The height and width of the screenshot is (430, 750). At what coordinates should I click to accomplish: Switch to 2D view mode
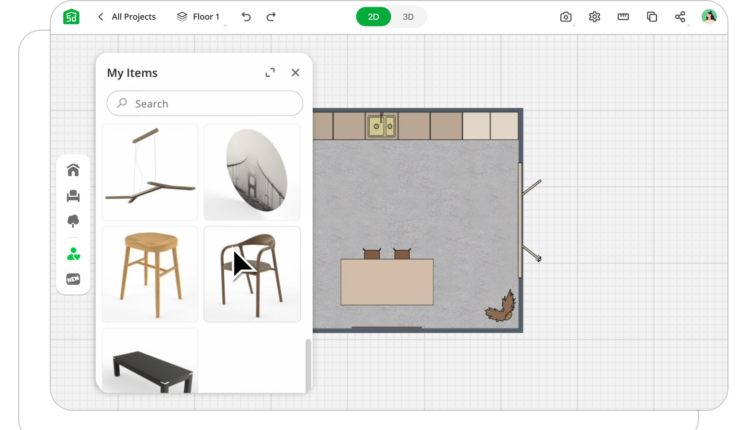[x=373, y=17]
